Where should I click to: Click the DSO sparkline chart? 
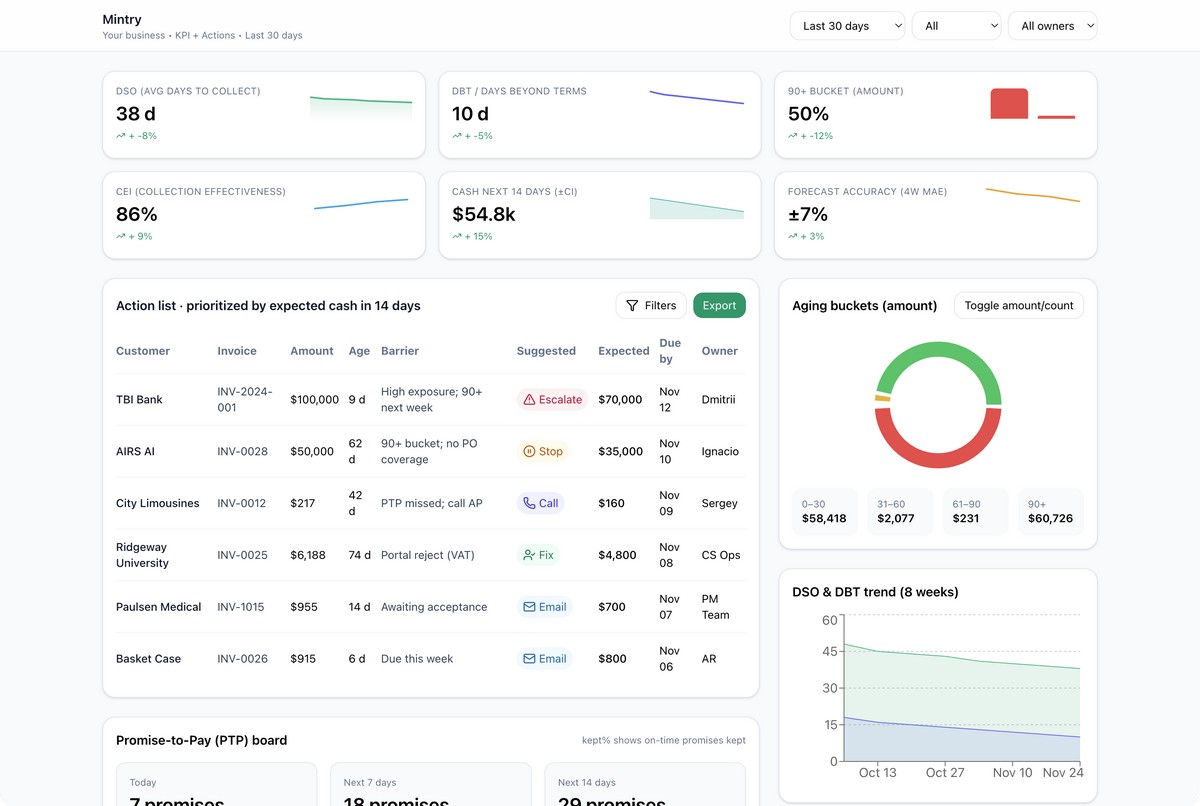pos(361,107)
